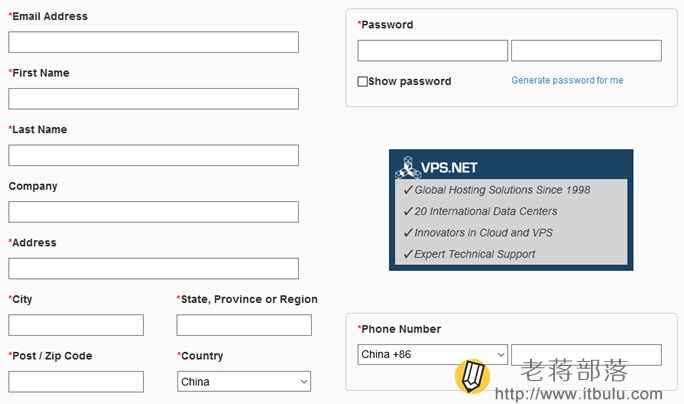Click the Post / Zip Code field
684x404 pixels.
(76, 382)
